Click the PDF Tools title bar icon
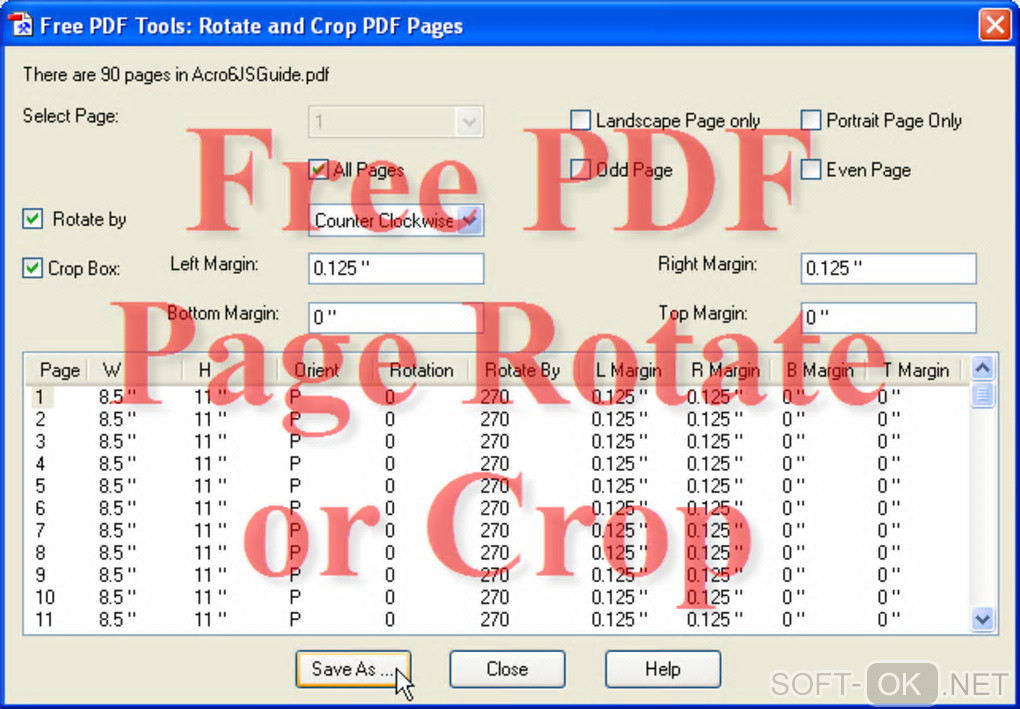Viewport: 1020px width, 709px height. (x=20, y=25)
